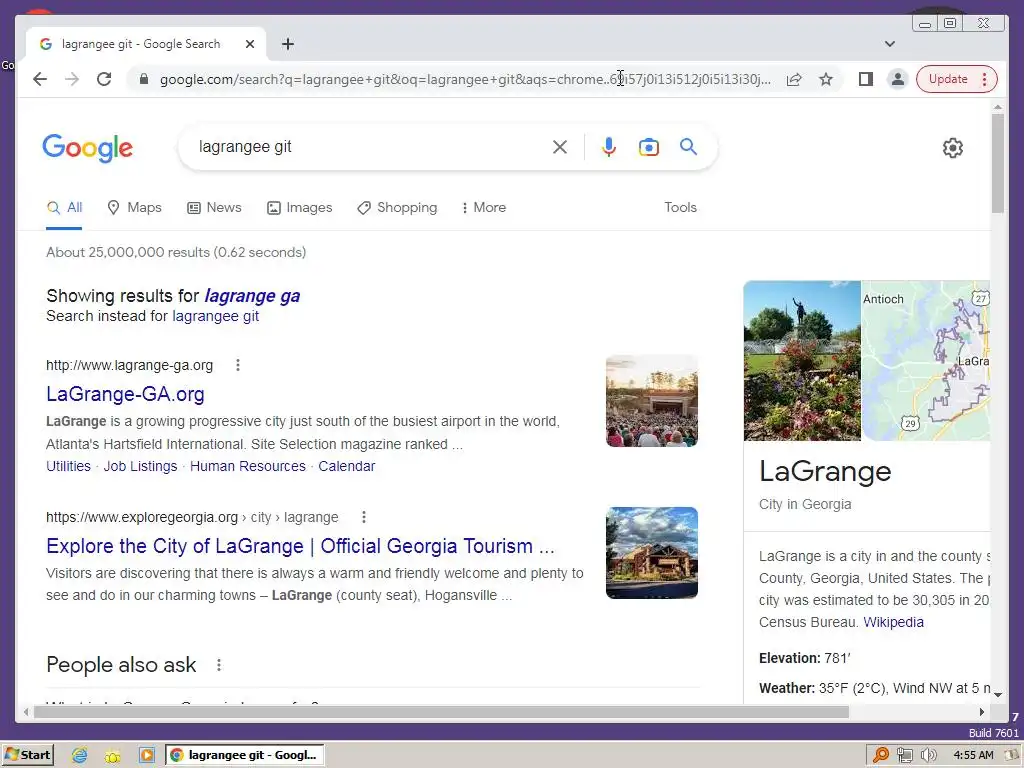
Task: Open the Job Listings sitelink
Action: point(140,466)
